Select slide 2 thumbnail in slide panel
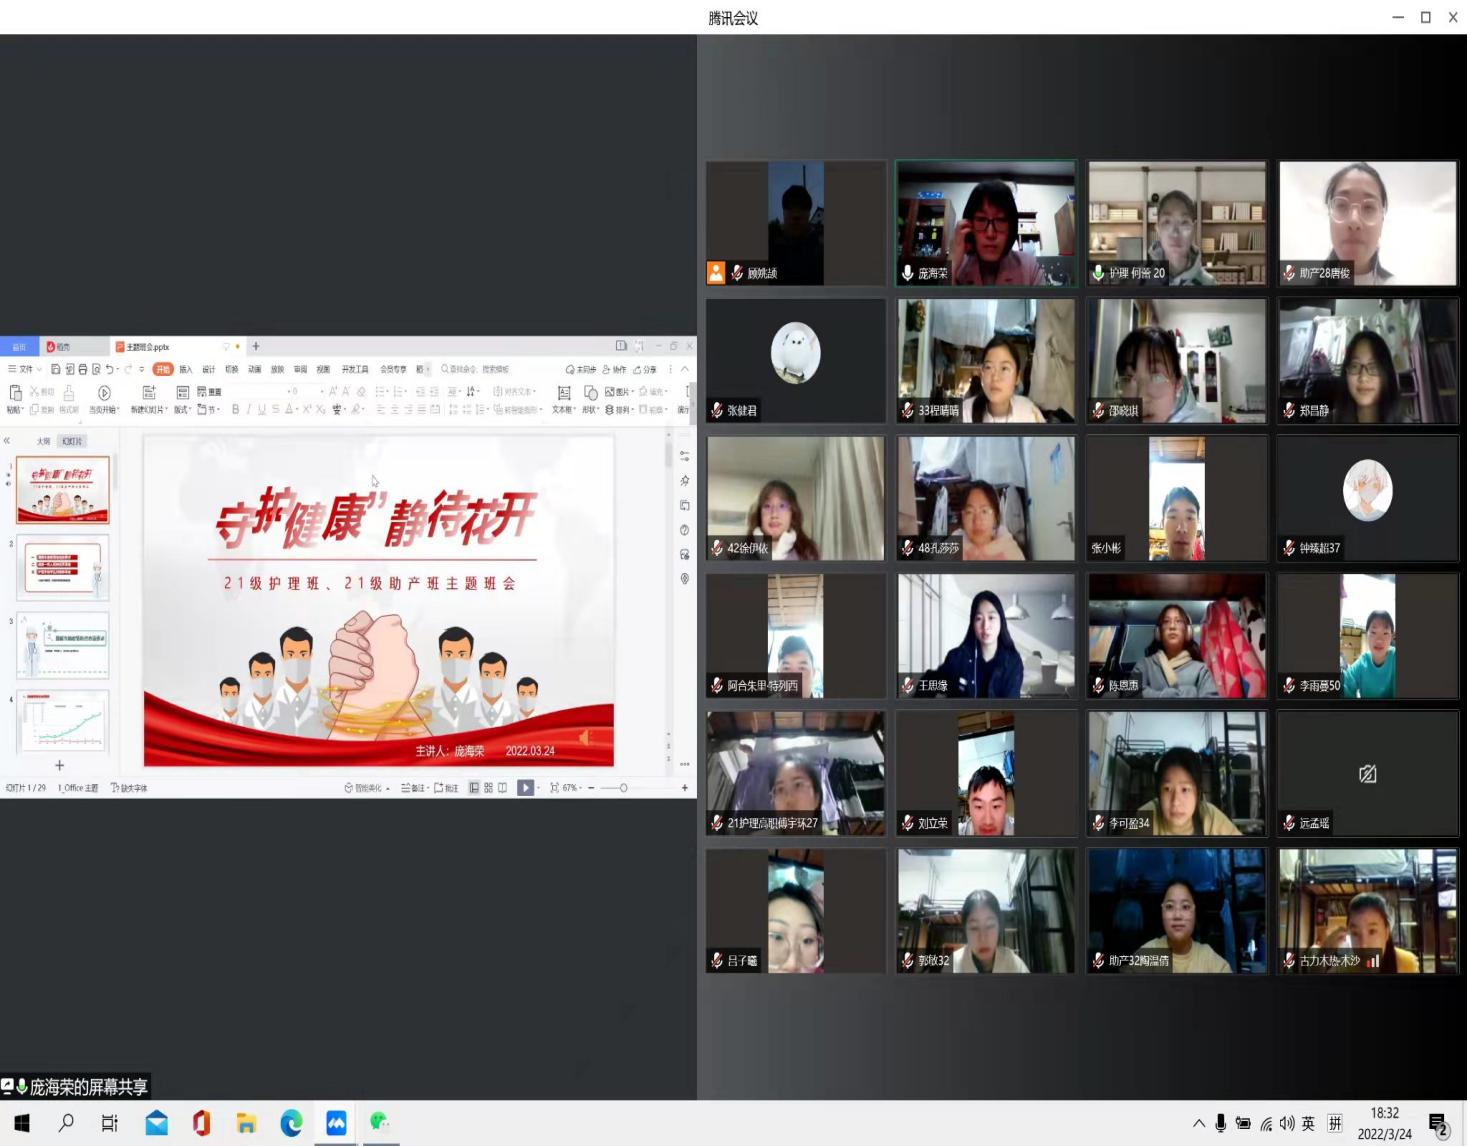The height and width of the screenshot is (1146, 1467). (62, 567)
